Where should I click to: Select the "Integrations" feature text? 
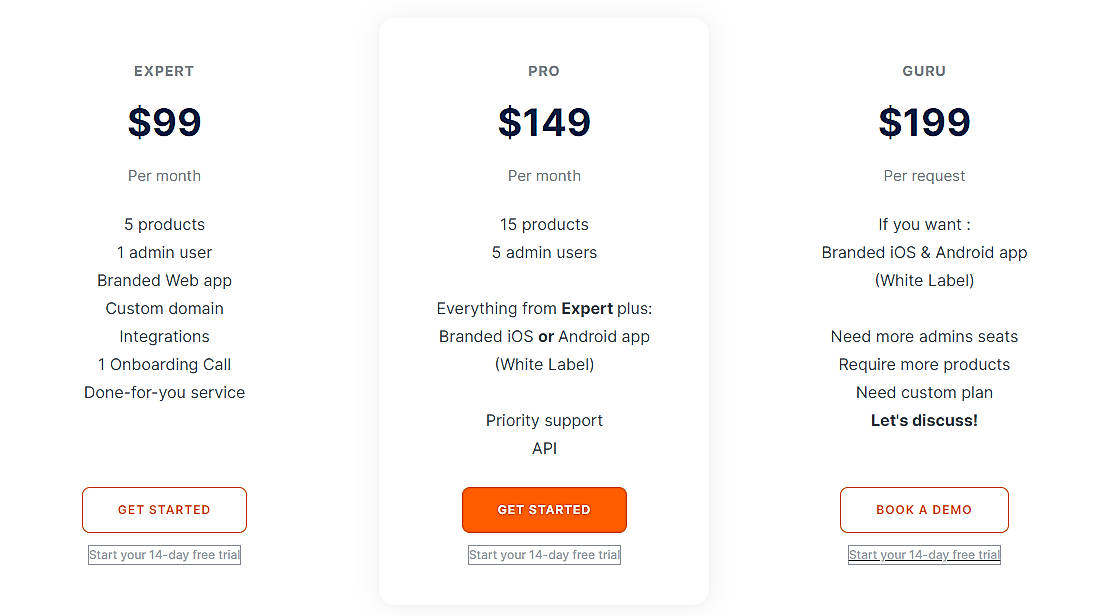[164, 336]
